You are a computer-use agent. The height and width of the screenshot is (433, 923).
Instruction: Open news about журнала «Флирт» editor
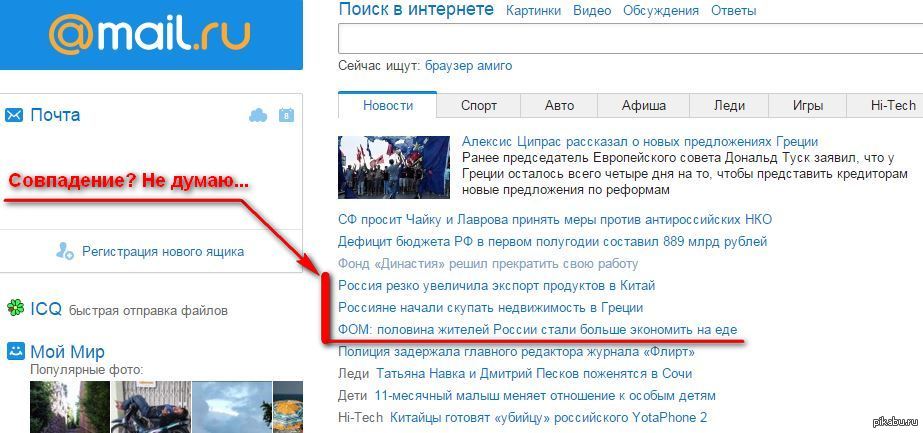coord(516,352)
